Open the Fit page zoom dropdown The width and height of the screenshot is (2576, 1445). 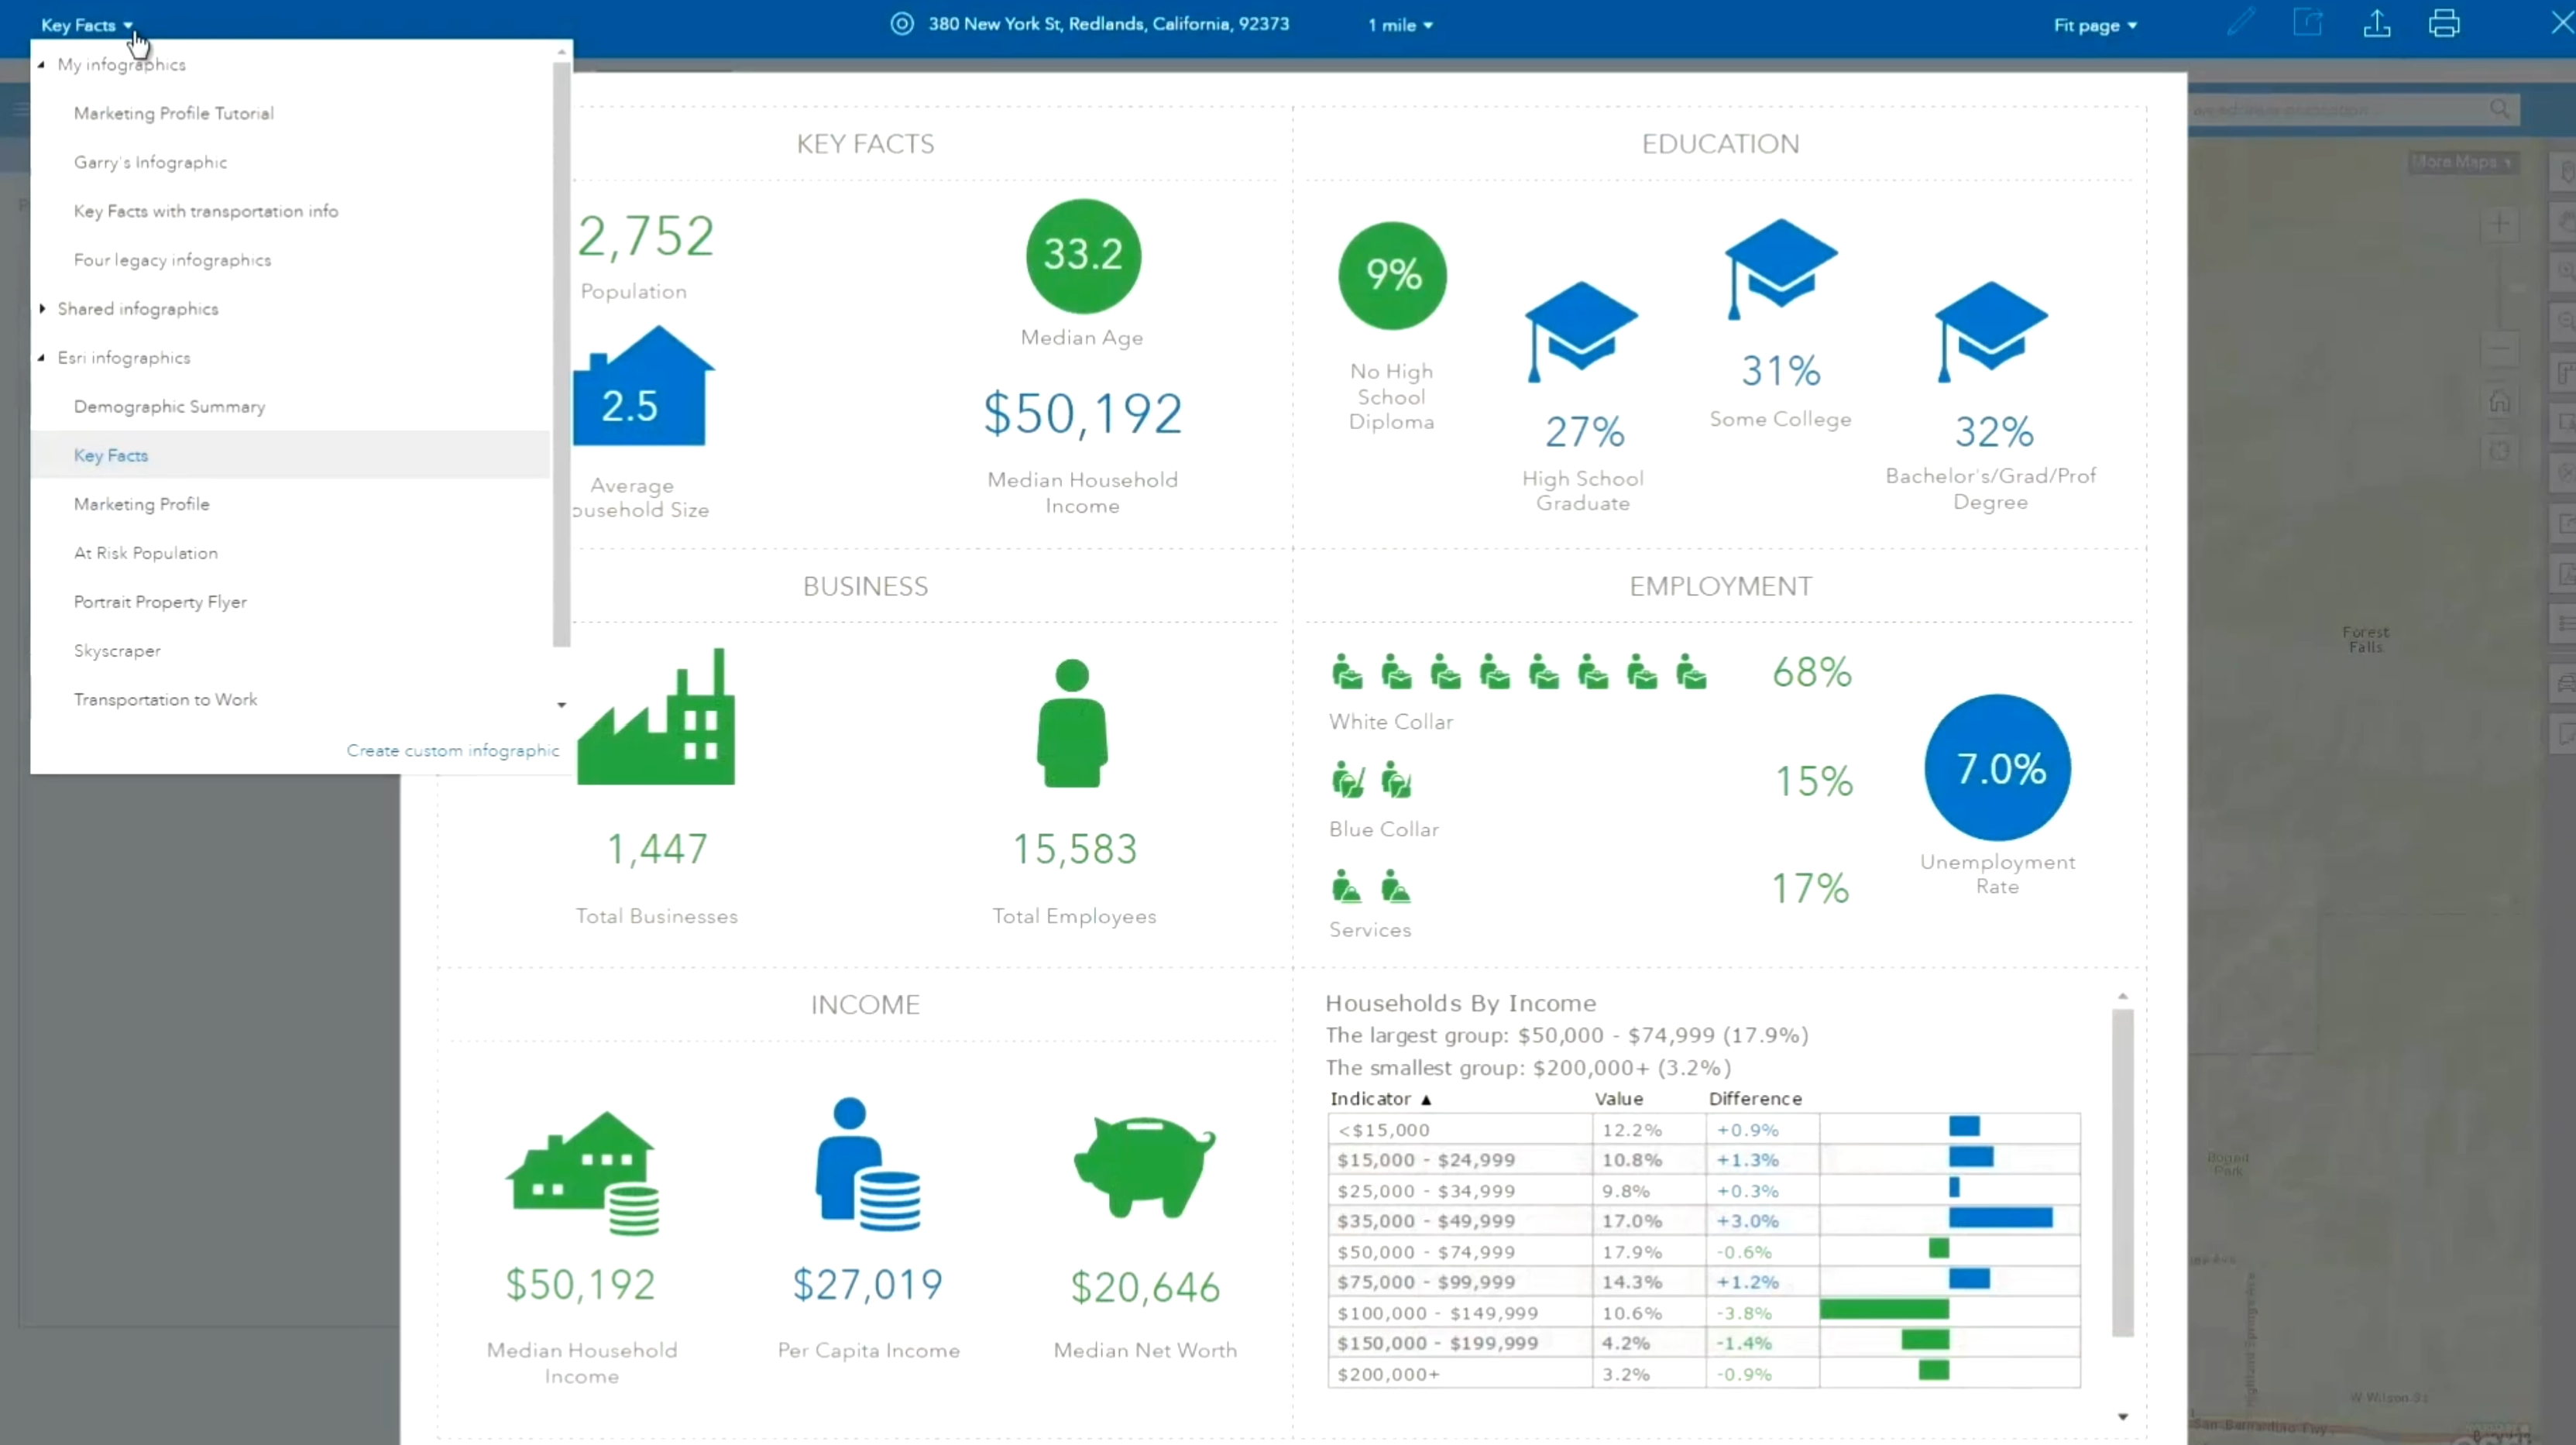(2095, 25)
